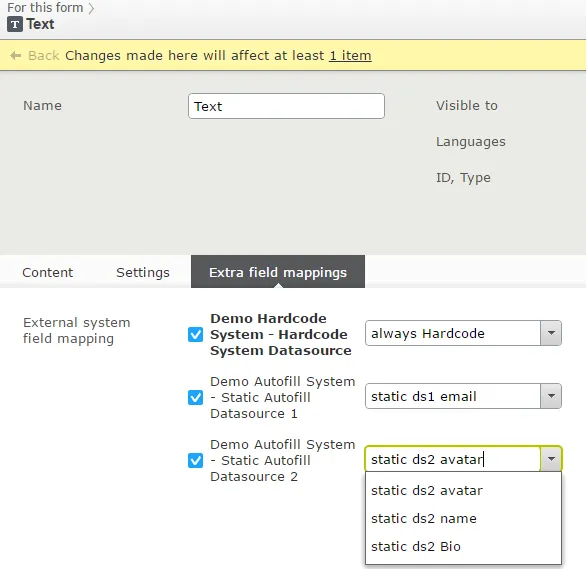The image size is (587, 569).
Task: Open the always Hardcode dropdown arrow
Action: tap(551, 333)
